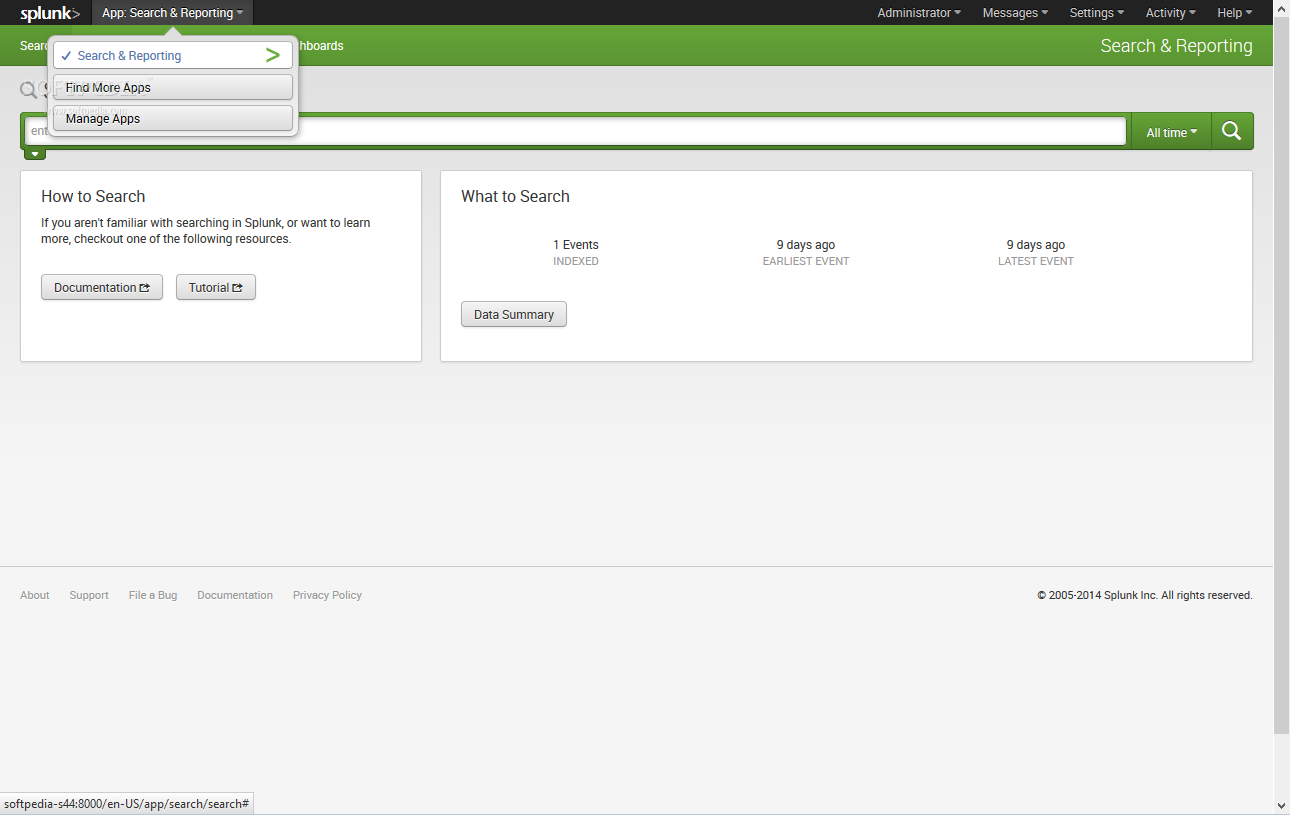Click the Data Summary button

pyautogui.click(x=514, y=314)
